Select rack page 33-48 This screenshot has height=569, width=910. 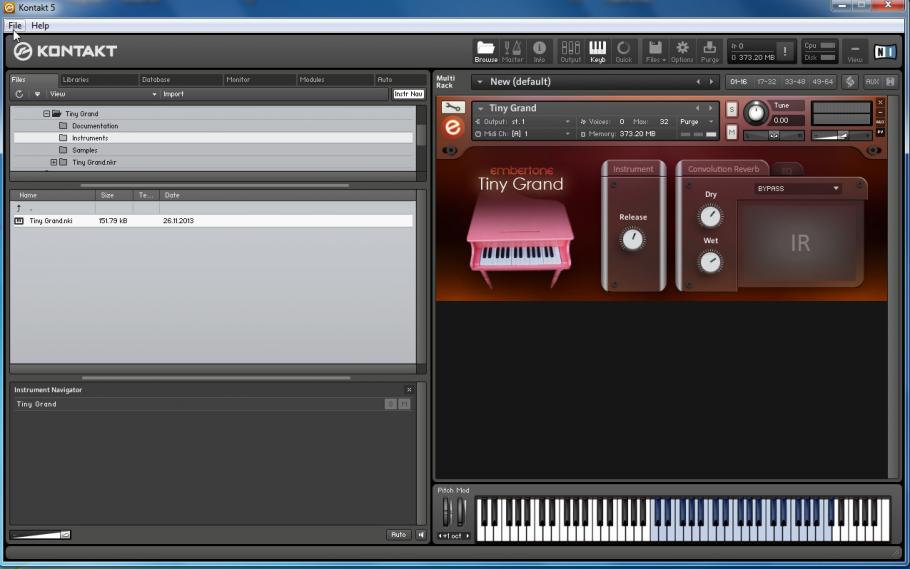point(795,82)
